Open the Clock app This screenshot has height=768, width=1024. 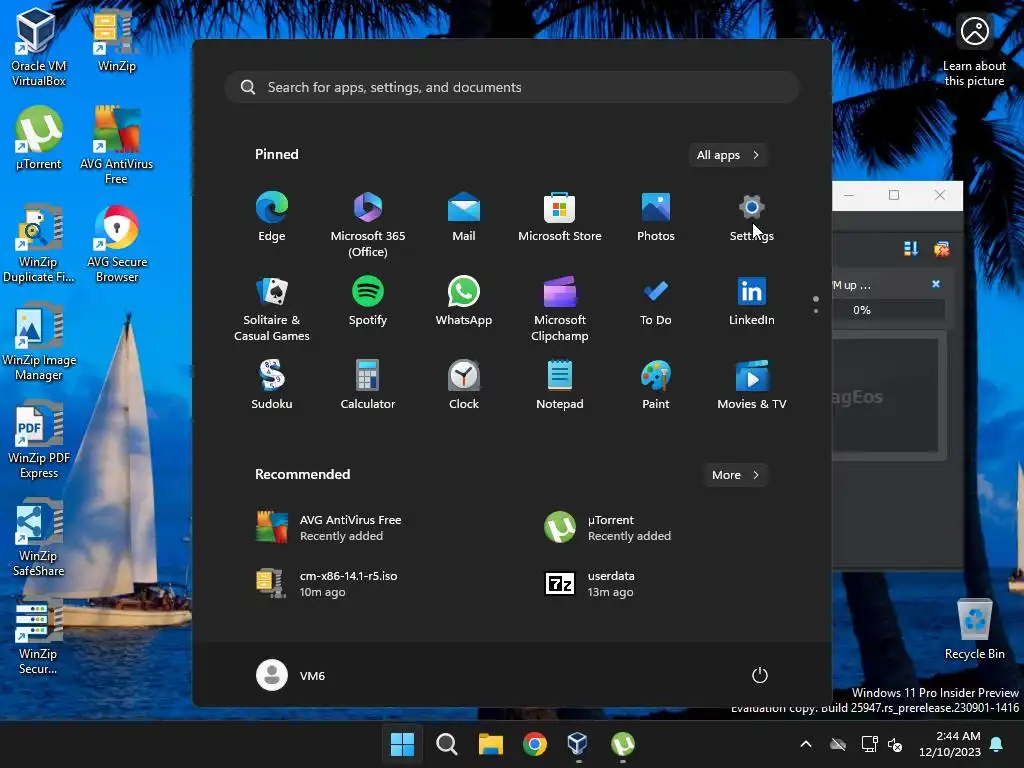click(x=464, y=385)
